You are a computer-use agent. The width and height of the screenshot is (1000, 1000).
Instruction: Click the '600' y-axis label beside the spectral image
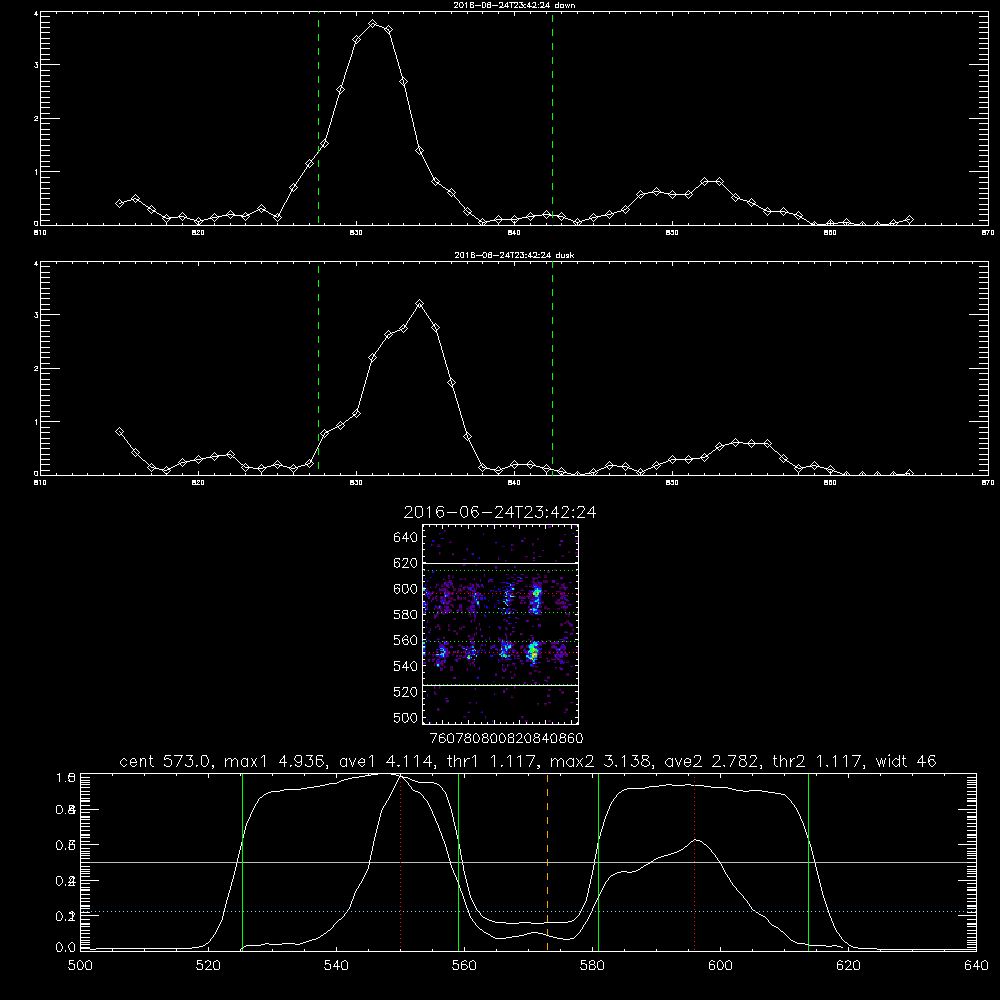coord(405,589)
